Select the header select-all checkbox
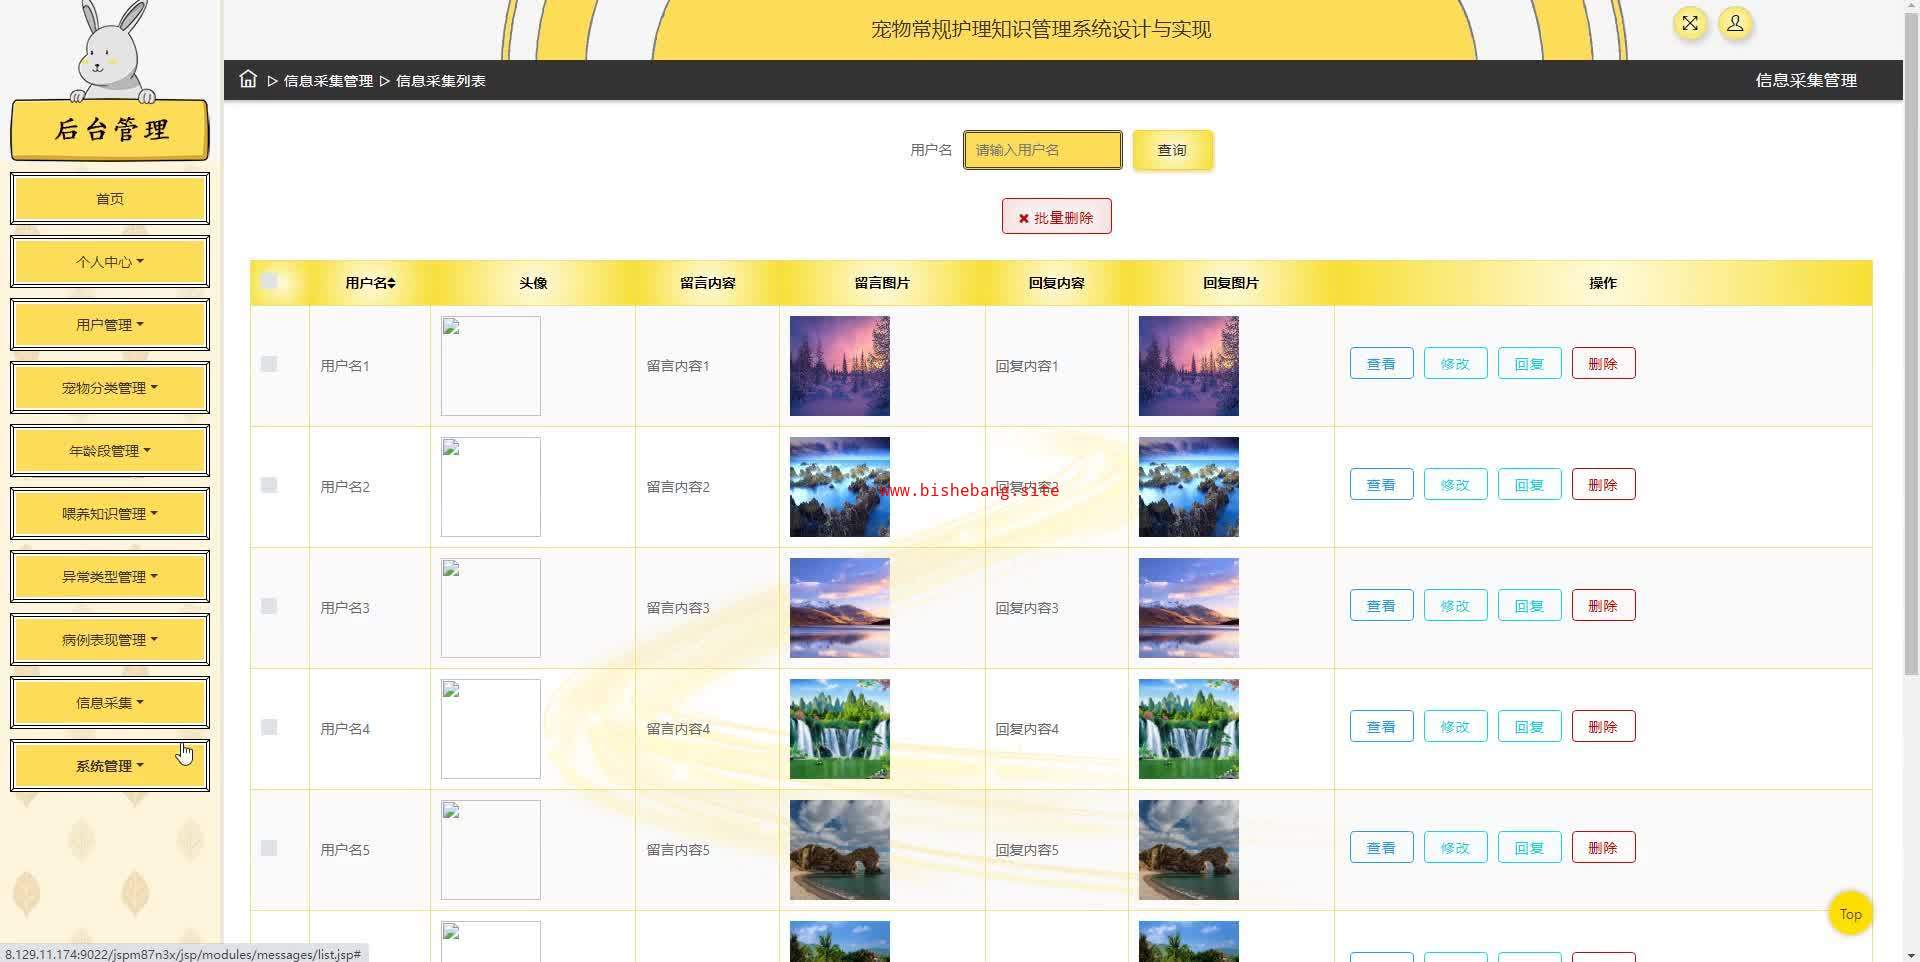1920x962 pixels. coord(269,281)
